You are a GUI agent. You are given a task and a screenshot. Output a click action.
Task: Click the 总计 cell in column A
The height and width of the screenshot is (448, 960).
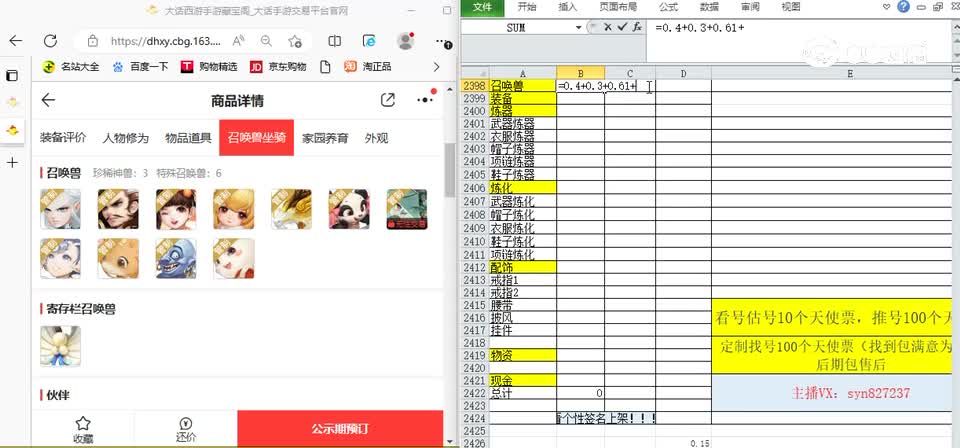[x=522, y=392]
